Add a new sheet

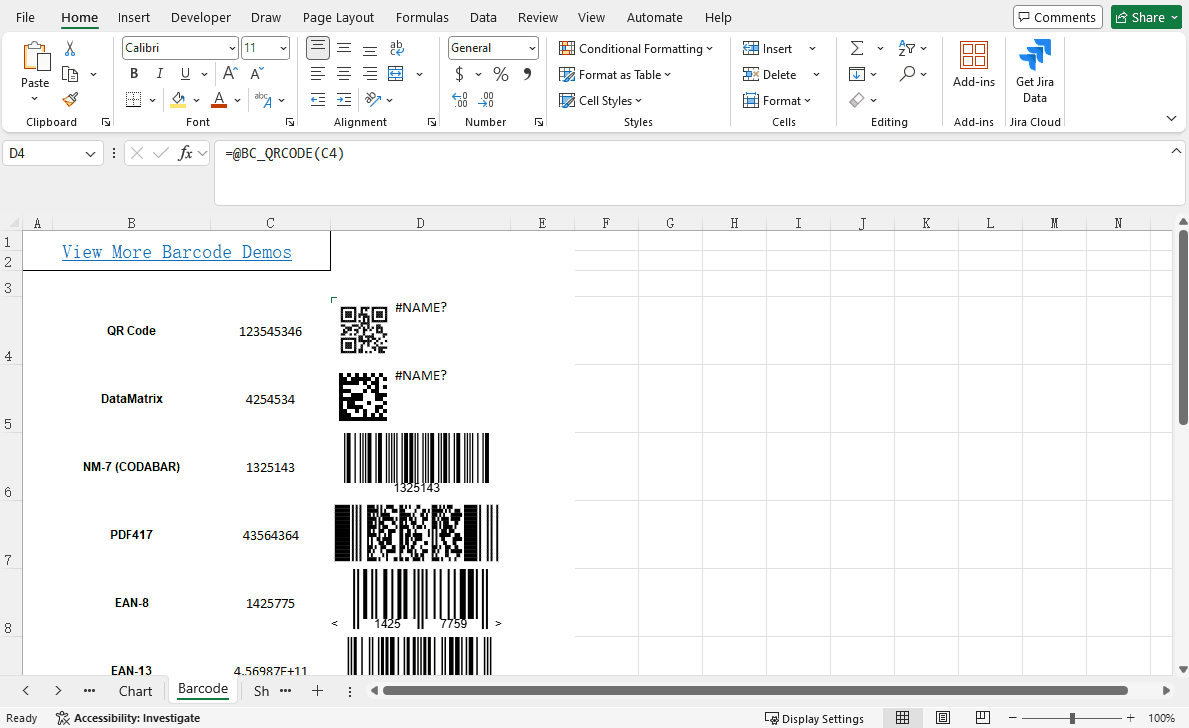[318, 690]
